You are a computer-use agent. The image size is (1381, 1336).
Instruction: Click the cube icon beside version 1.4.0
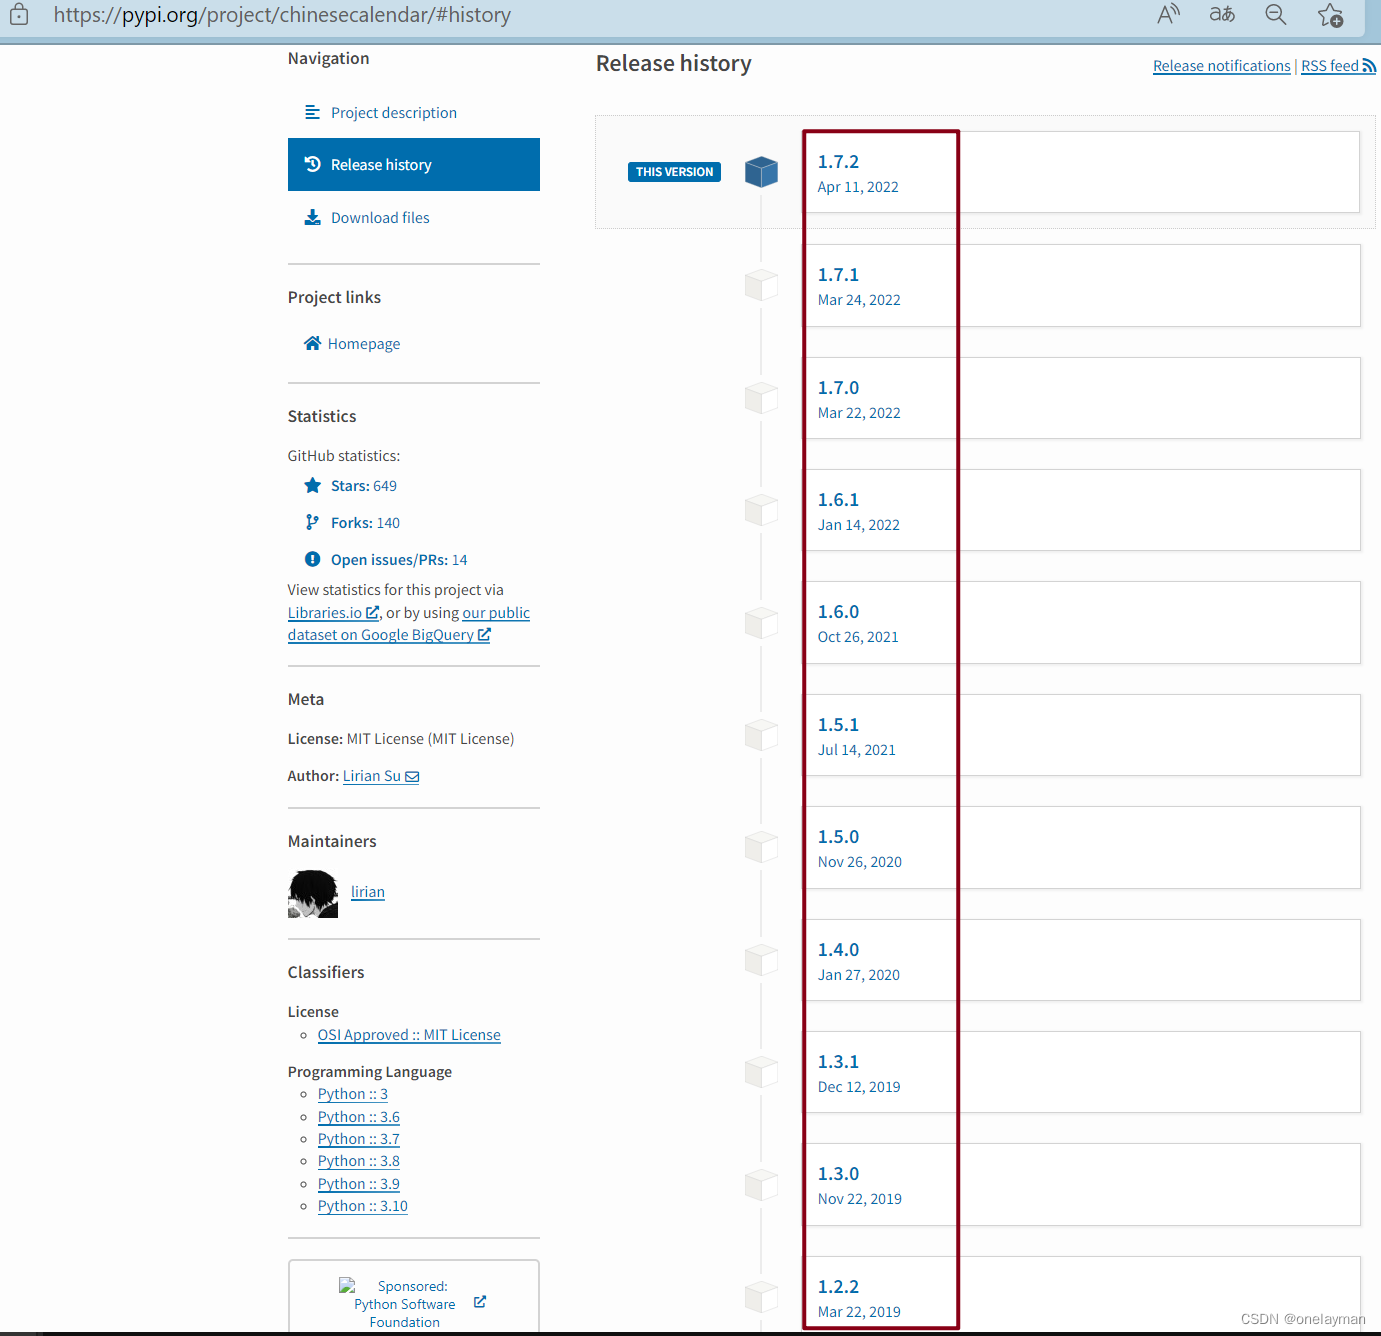point(761,960)
